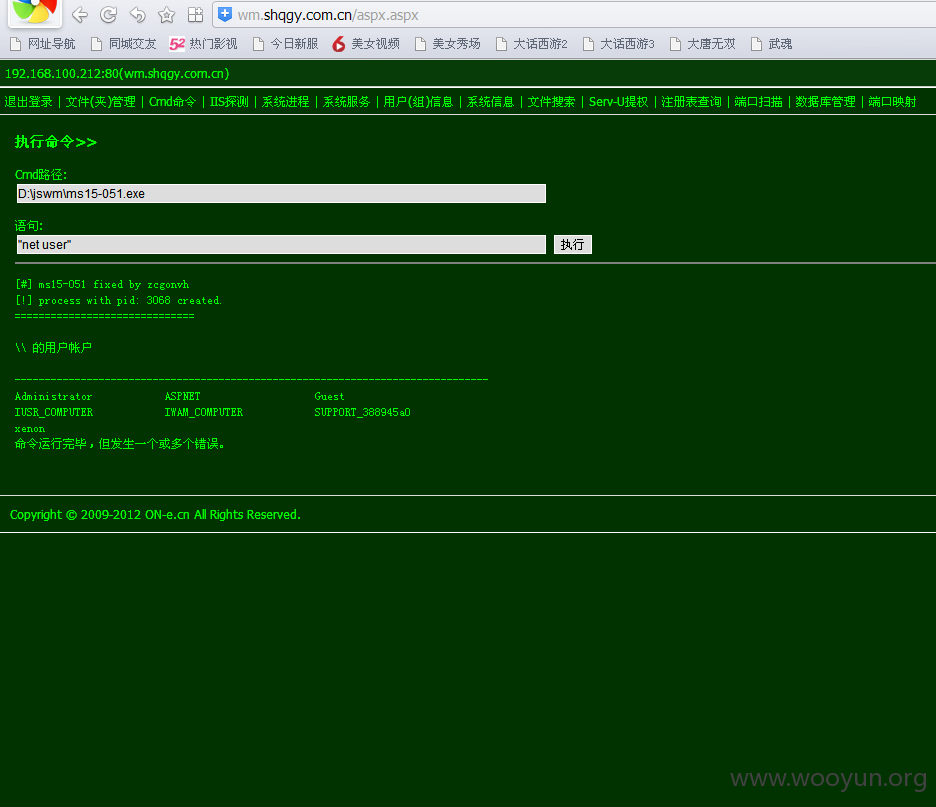
Task: Click the browser logo icon
Action: coord(35,12)
